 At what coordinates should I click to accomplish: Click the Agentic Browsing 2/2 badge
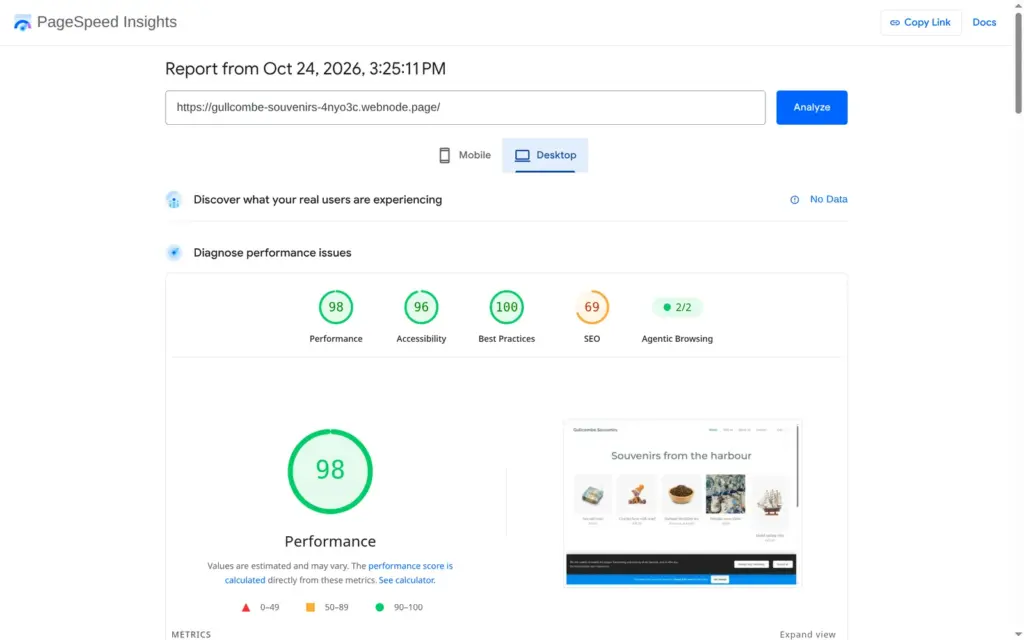click(x=677, y=307)
